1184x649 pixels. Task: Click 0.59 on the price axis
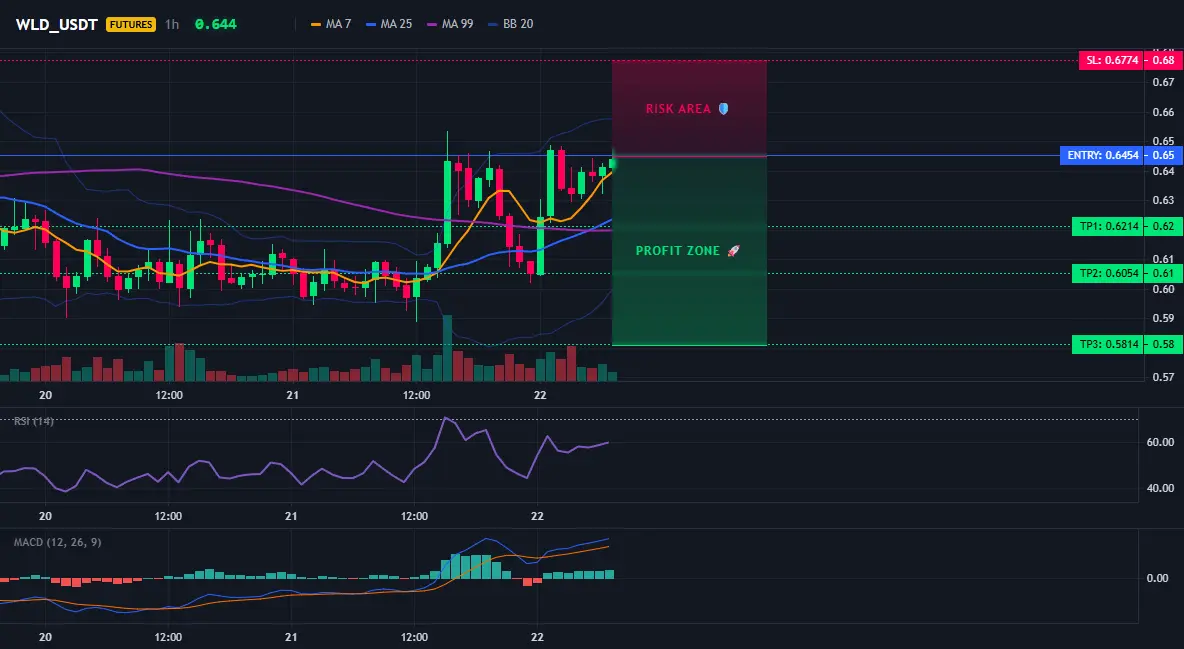[x=1164, y=318]
